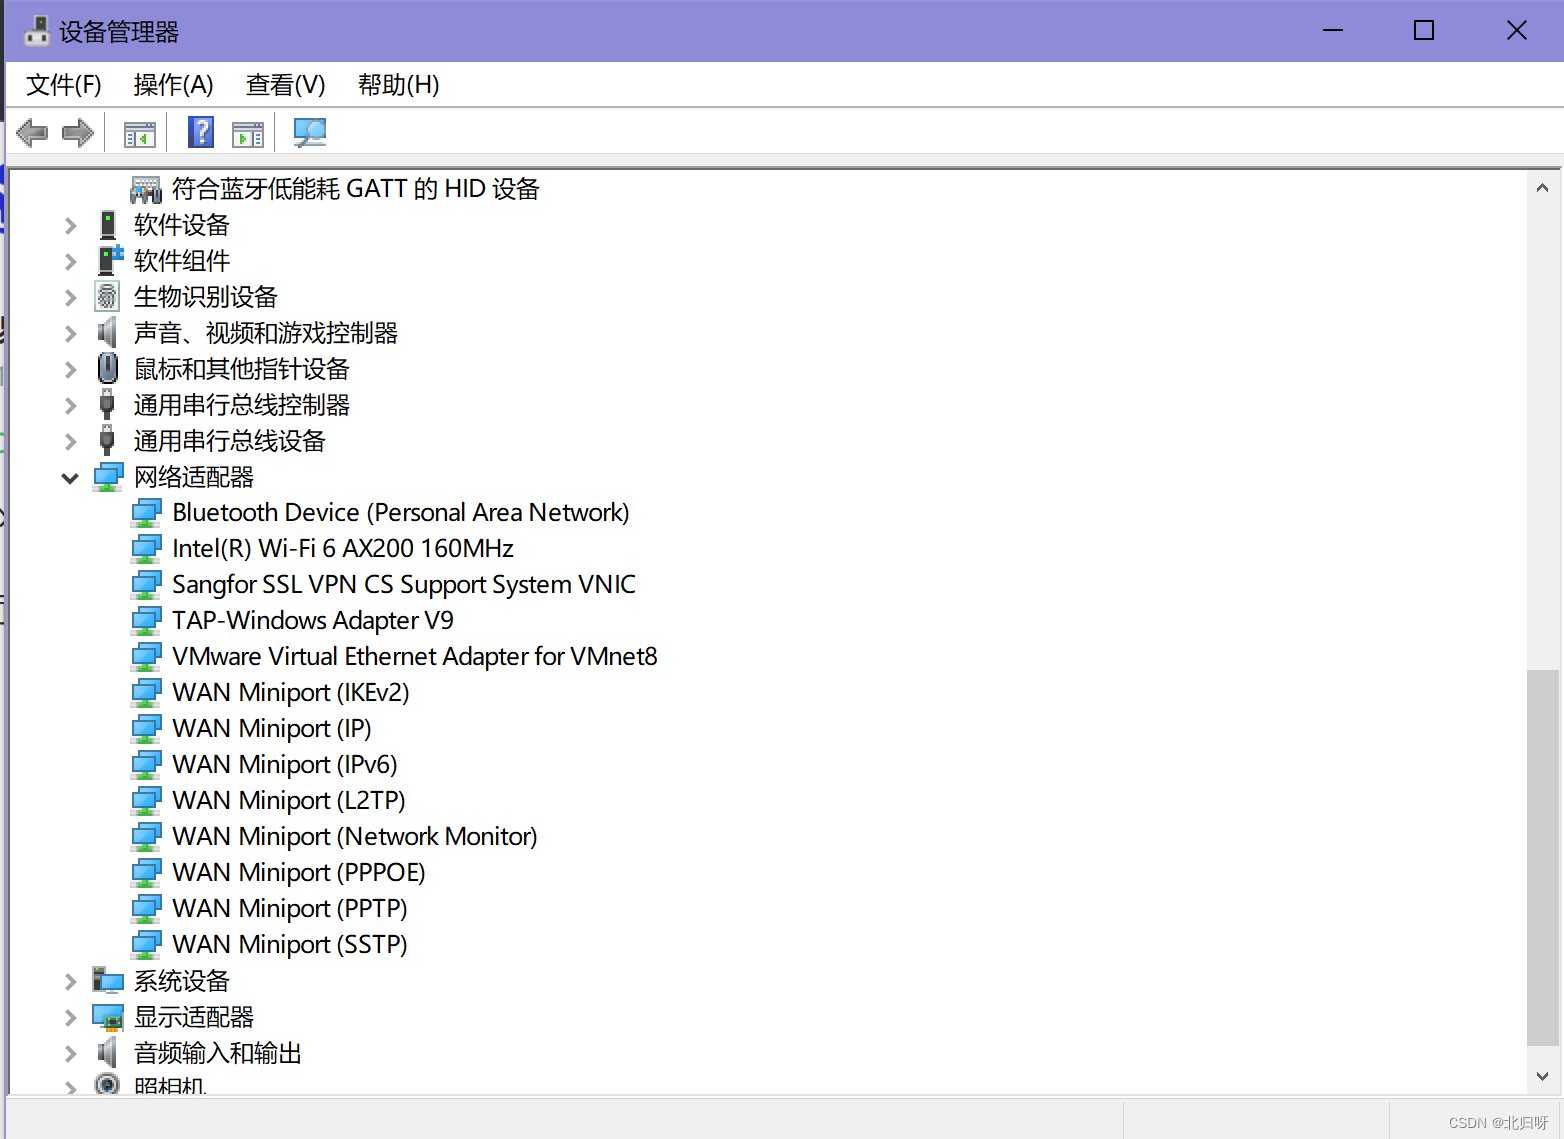Close the Device Manager window
This screenshot has width=1564, height=1139.
coord(1517,31)
